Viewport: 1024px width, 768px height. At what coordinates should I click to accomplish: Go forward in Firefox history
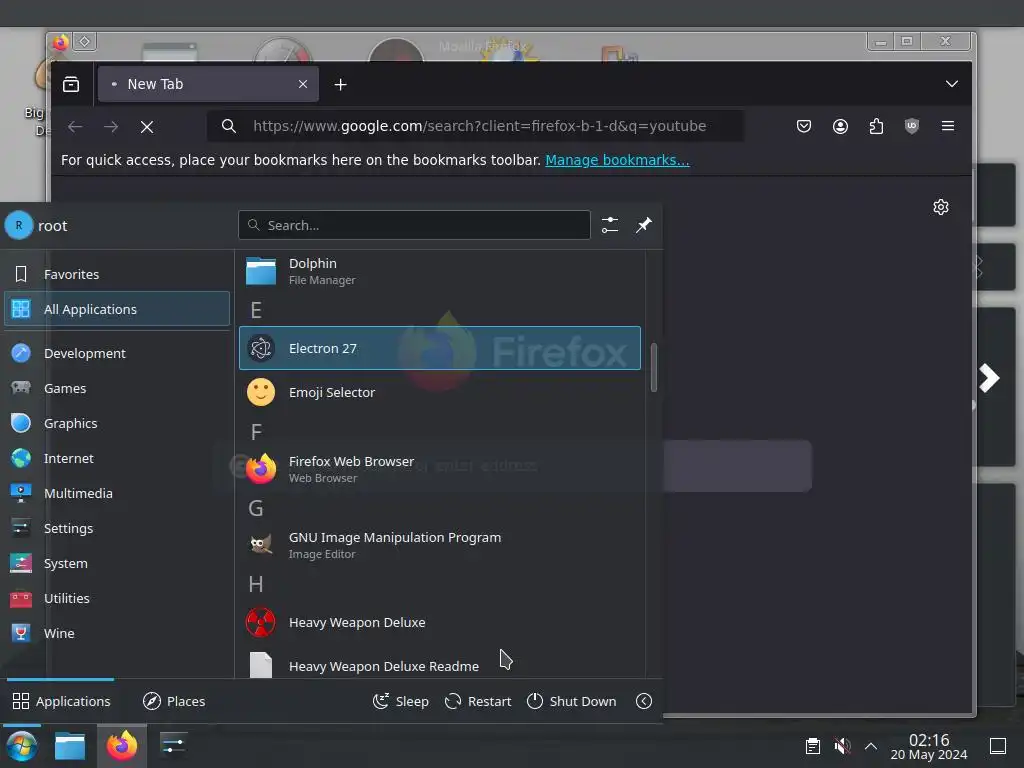(111, 126)
